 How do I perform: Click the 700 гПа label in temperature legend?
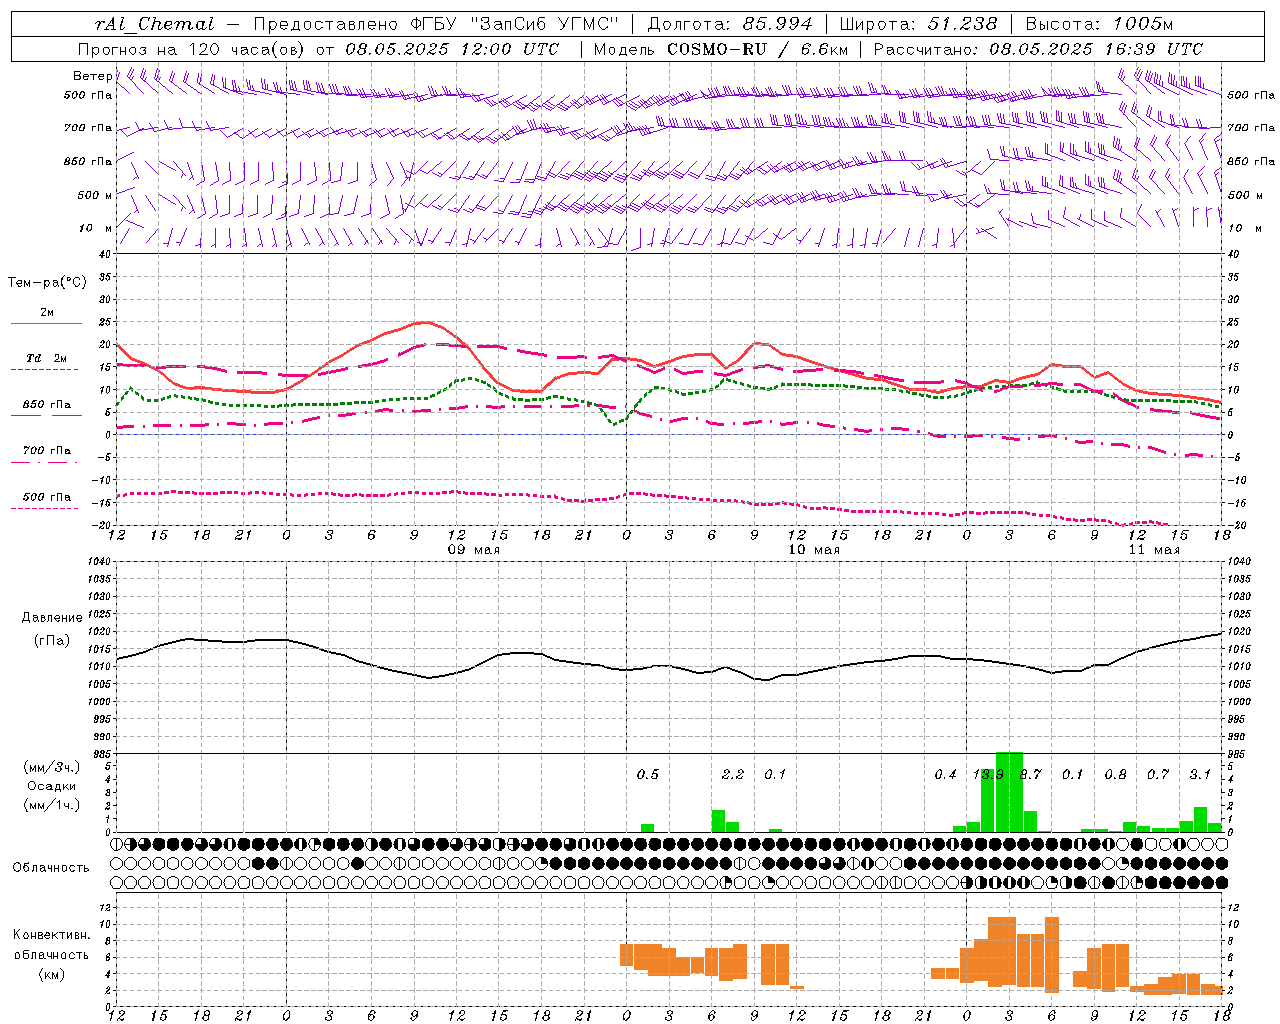[47, 451]
